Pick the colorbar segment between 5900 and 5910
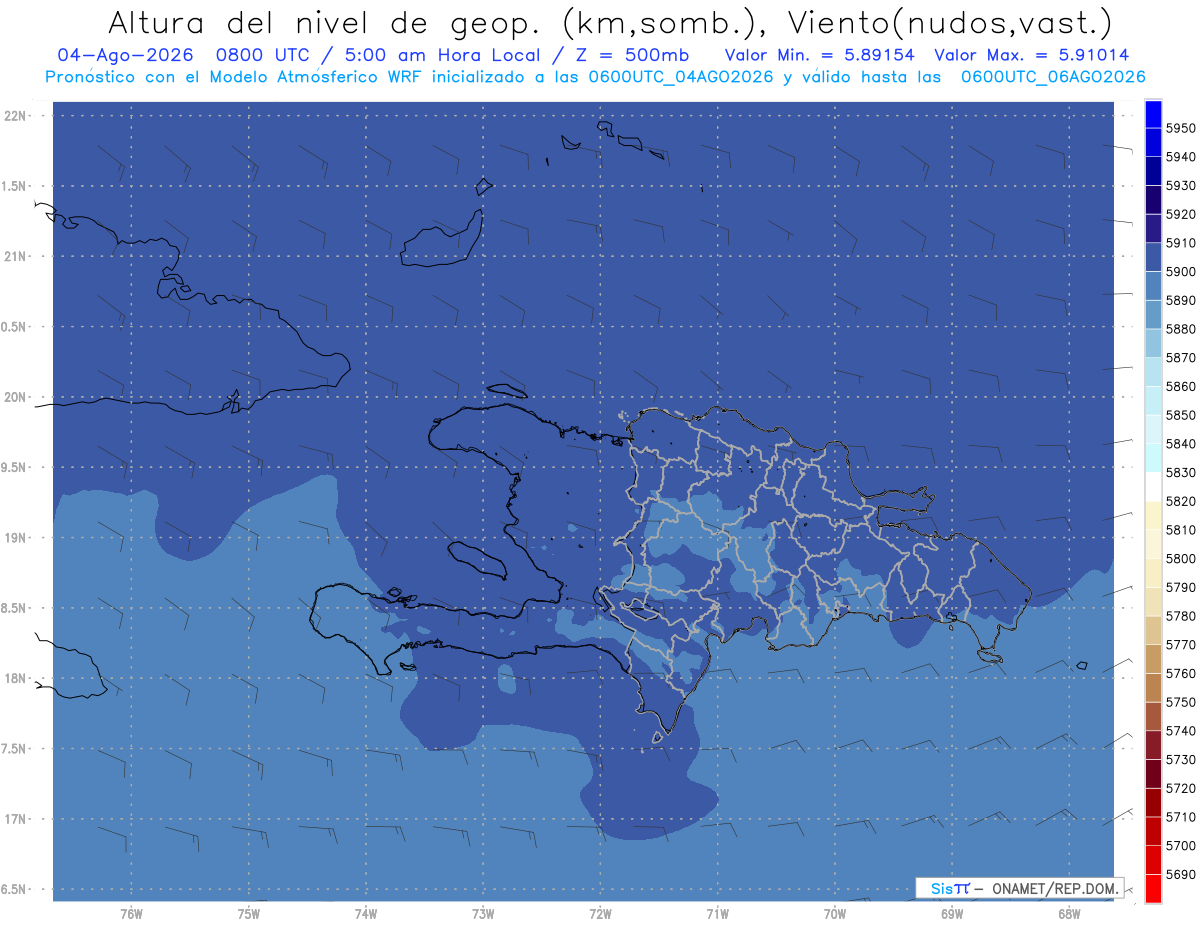Viewport: 1200px width, 927px height. pos(1153,258)
